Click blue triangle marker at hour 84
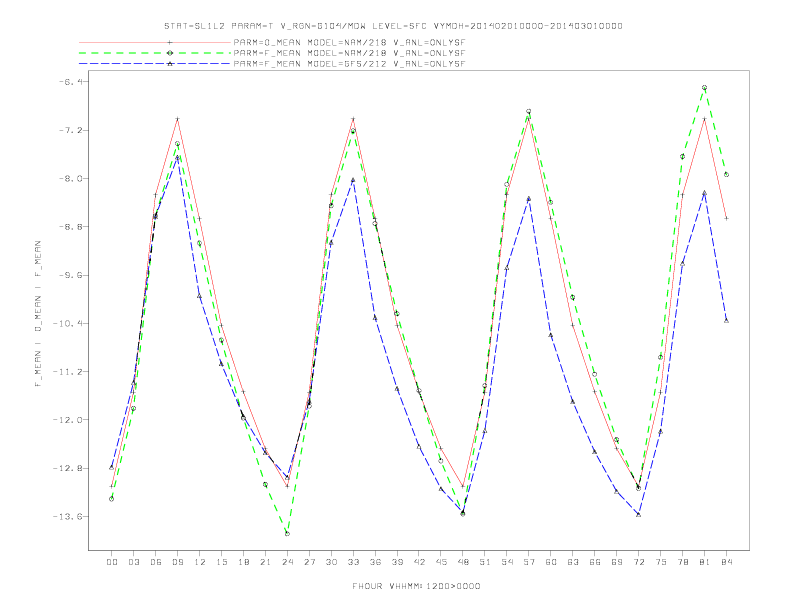The image size is (792, 612). [726, 321]
